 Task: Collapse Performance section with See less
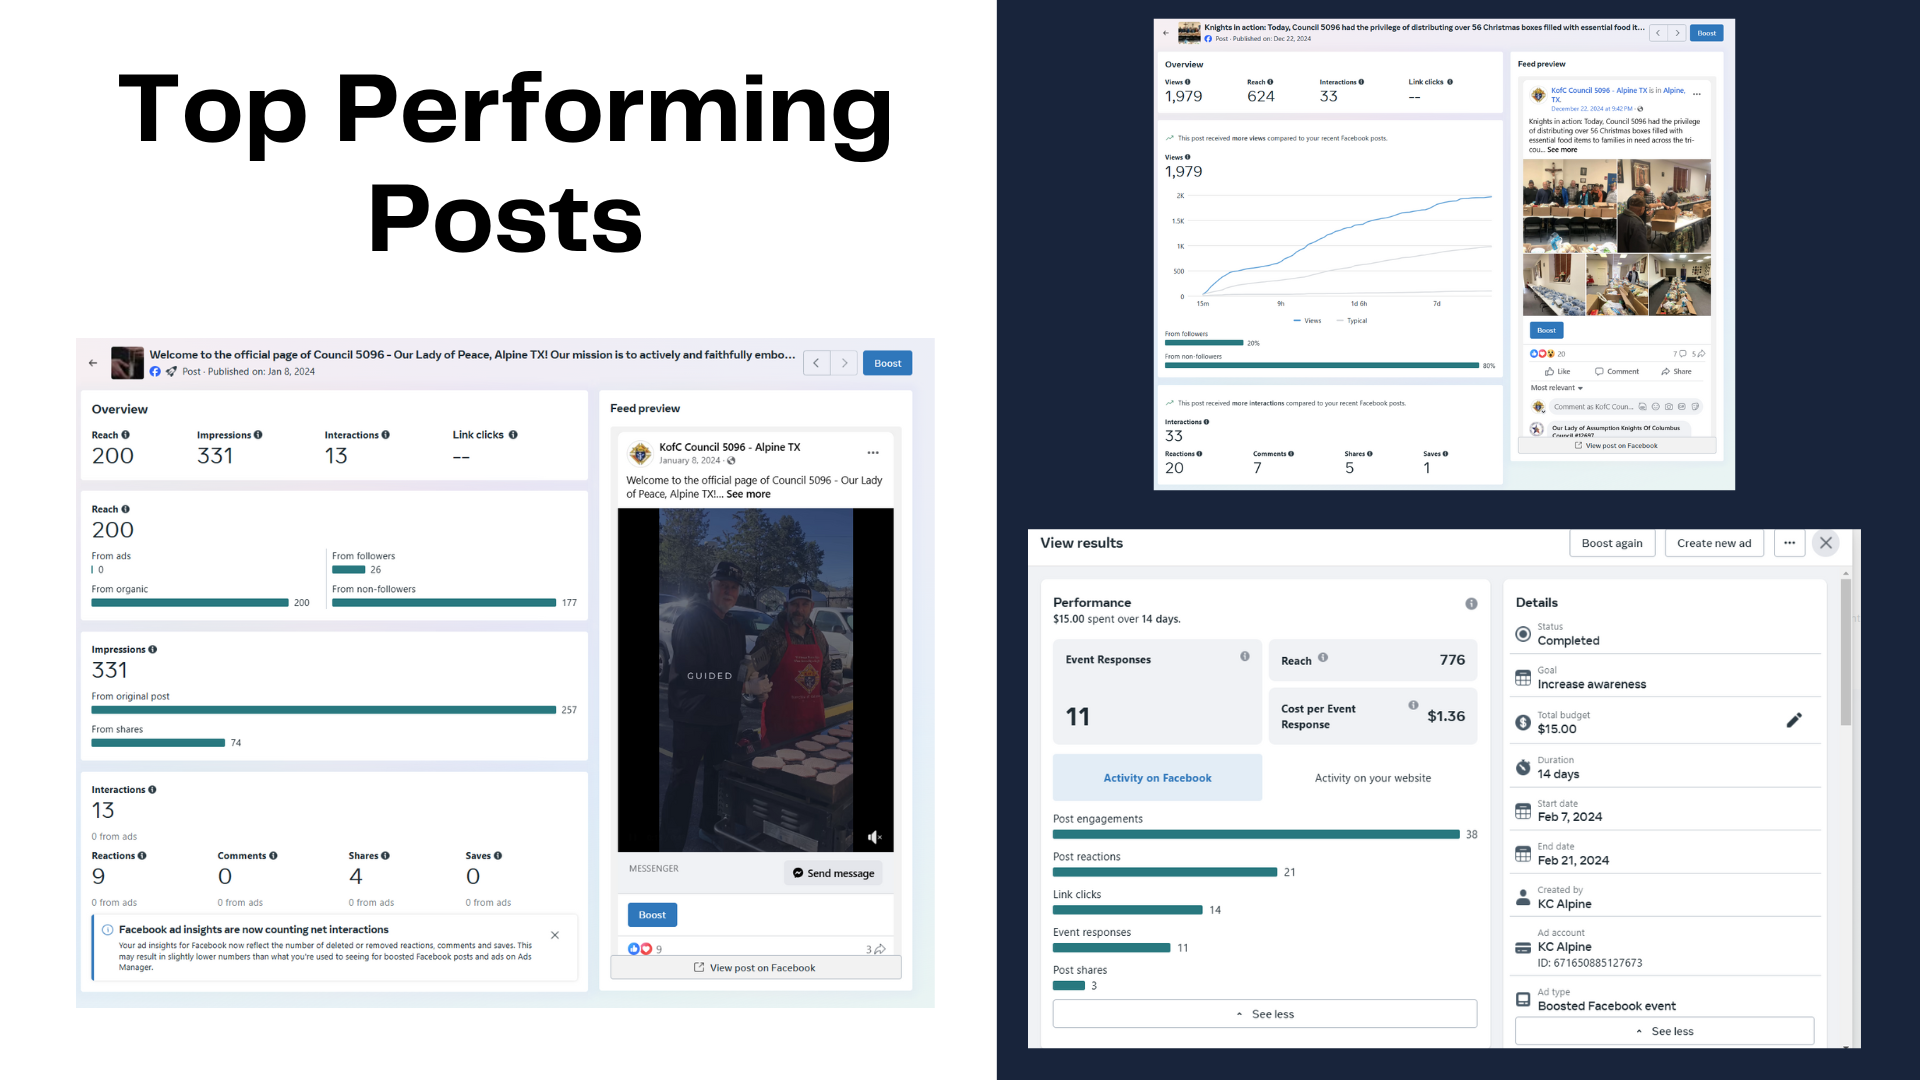tap(1264, 1014)
